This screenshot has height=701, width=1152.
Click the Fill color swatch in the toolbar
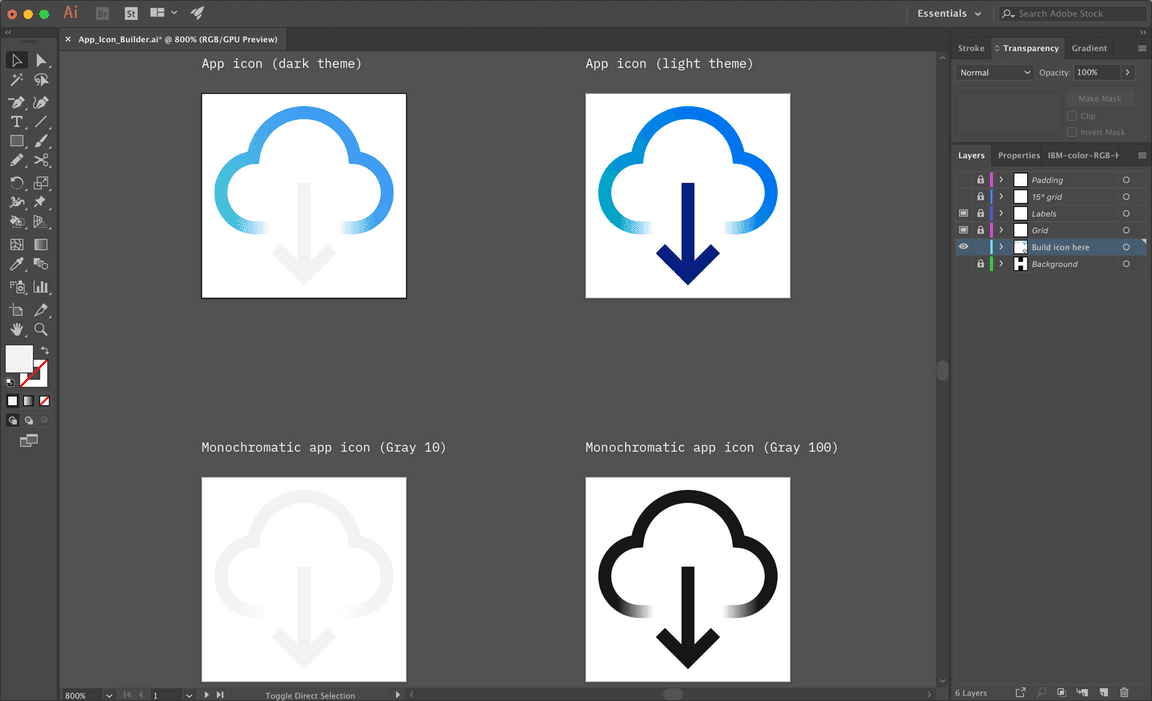(21, 360)
